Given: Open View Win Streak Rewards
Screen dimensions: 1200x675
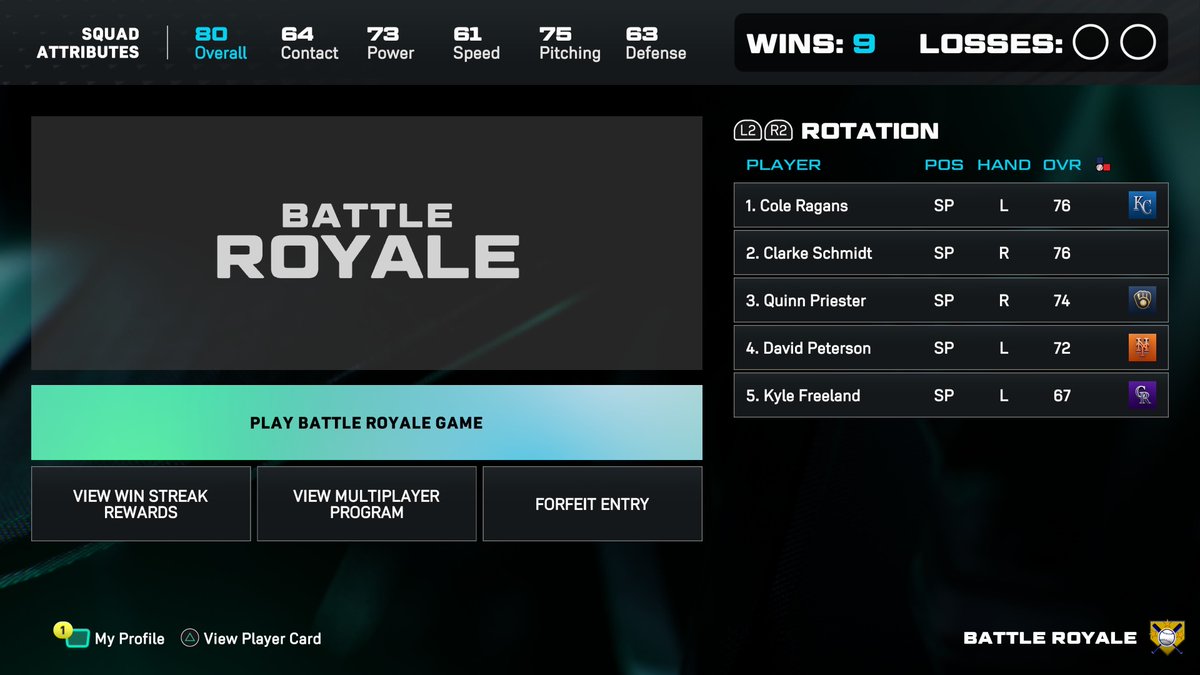Looking at the screenshot, I should [141, 504].
